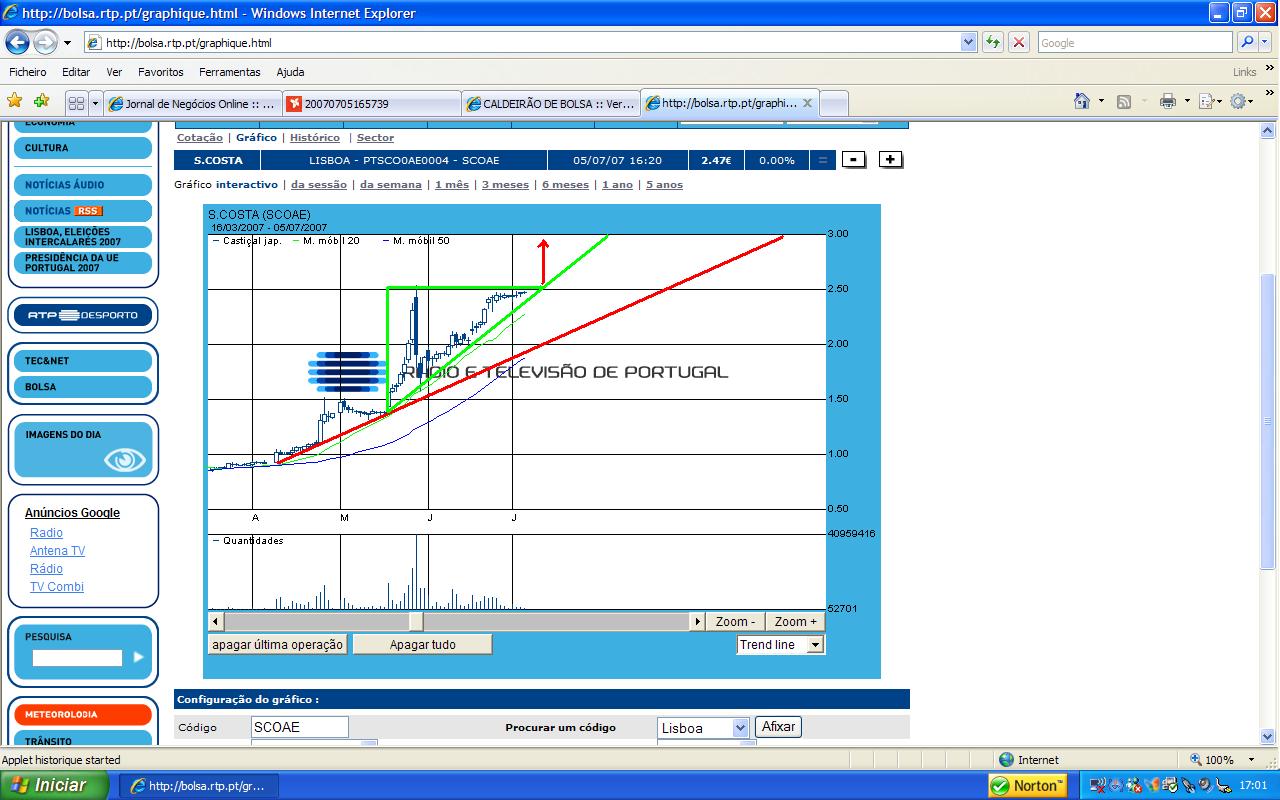Screen dimensions: 1280x800
Task: Click the browser Back arrow button
Action: click(x=18, y=43)
